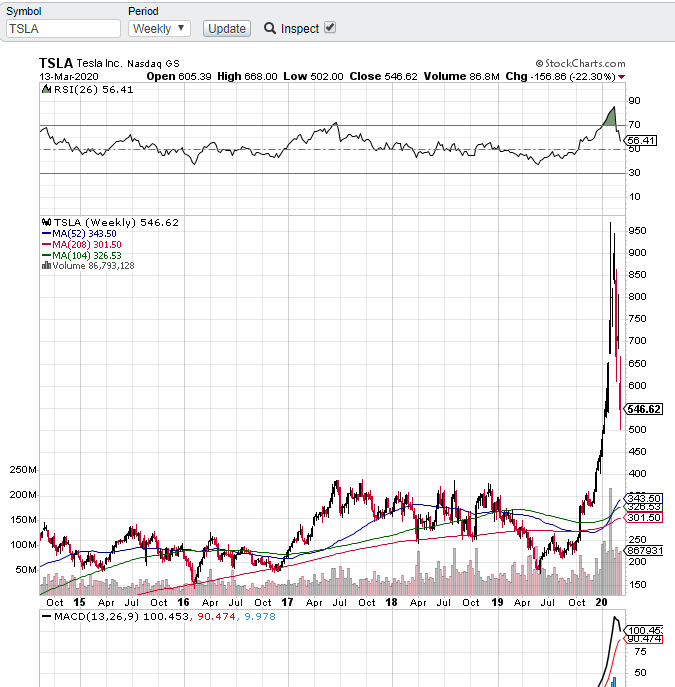
Task: Click the TSLA (Weekly) candlestick legend icon
Action: [46, 222]
